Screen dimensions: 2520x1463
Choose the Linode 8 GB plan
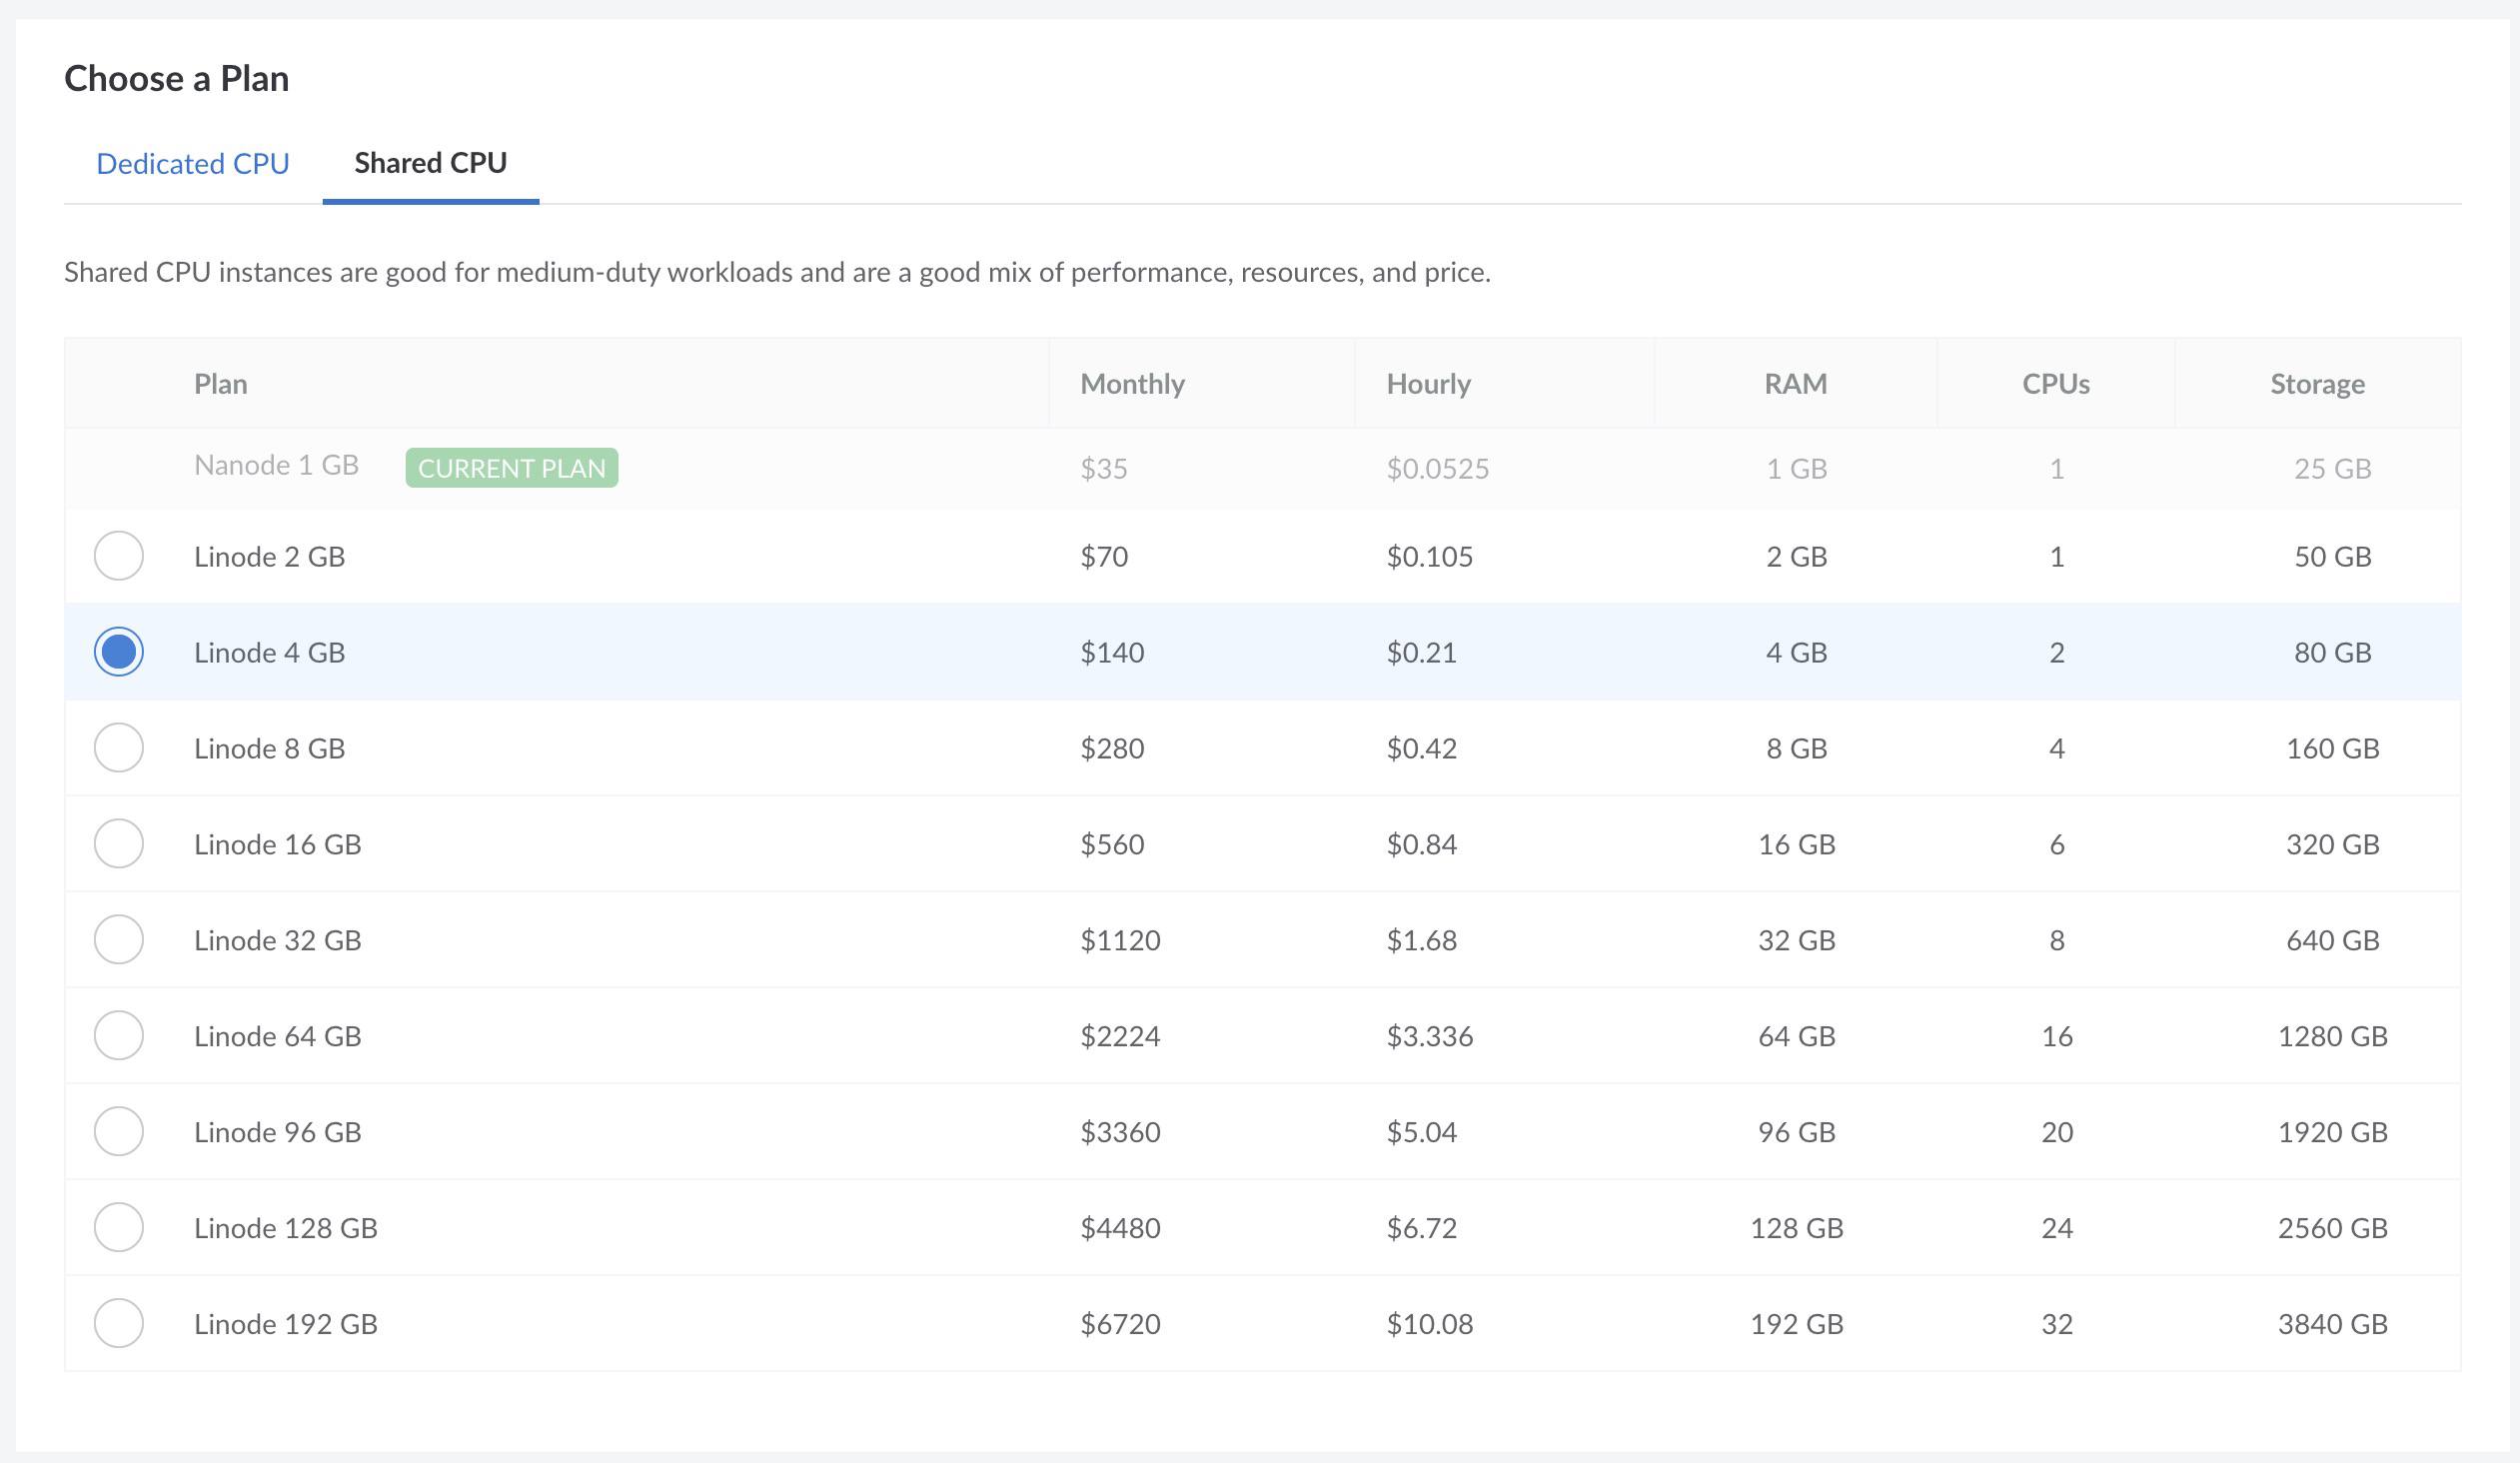[x=118, y=747]
